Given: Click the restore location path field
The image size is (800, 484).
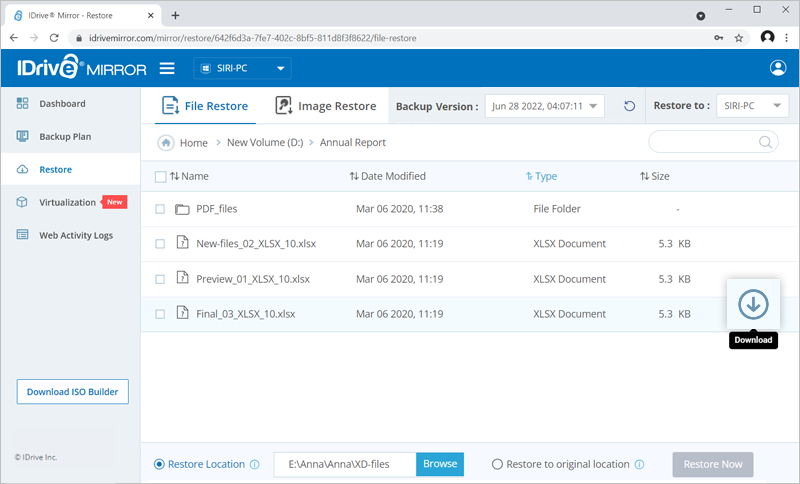Looking at the screenshot, I should click(x=345, y=464).
